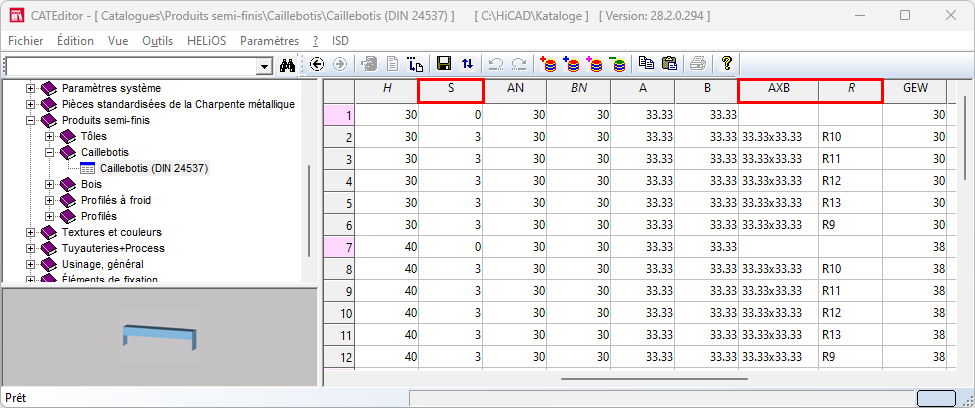This screenshot has height=408, width=975.
Task: Expand the Profilés à froid node
Action: [x=50, y=200]
